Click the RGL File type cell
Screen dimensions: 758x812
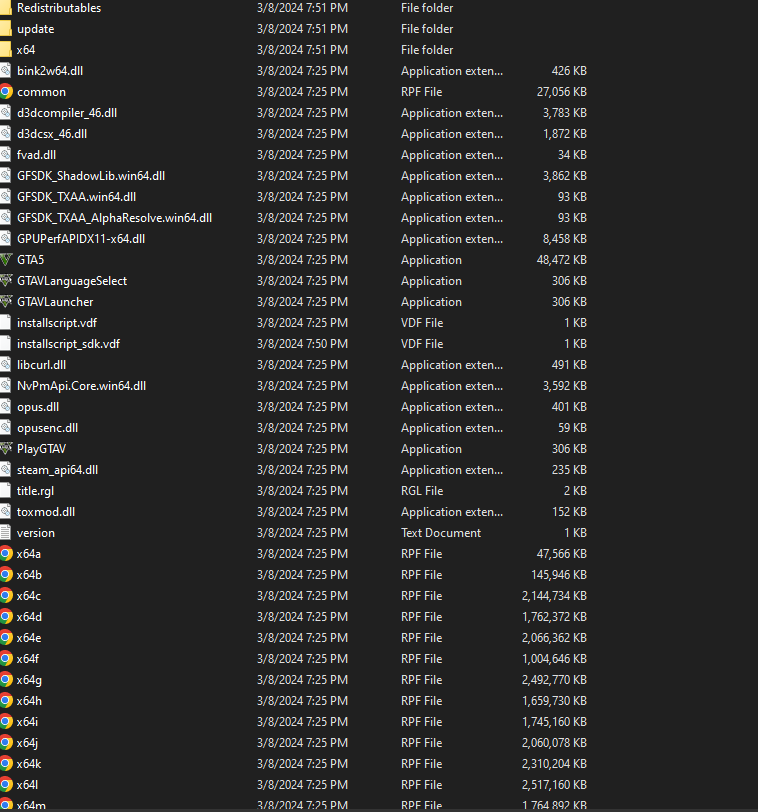click(x=422, y=490)
